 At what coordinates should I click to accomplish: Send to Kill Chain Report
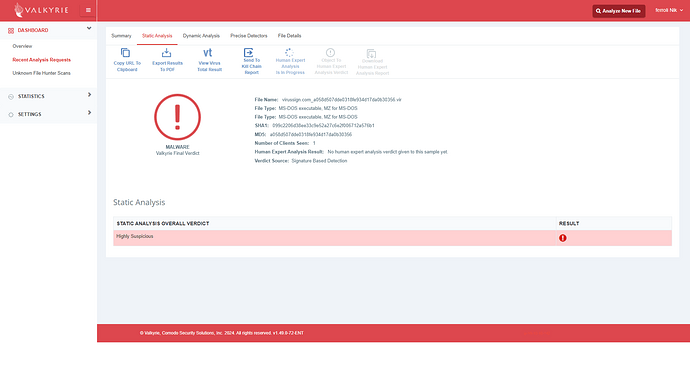click(251, 61)
